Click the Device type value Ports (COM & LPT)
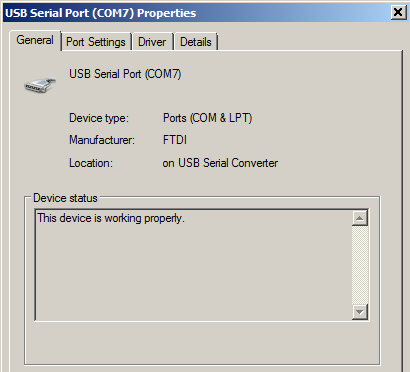 click(207, 118)
